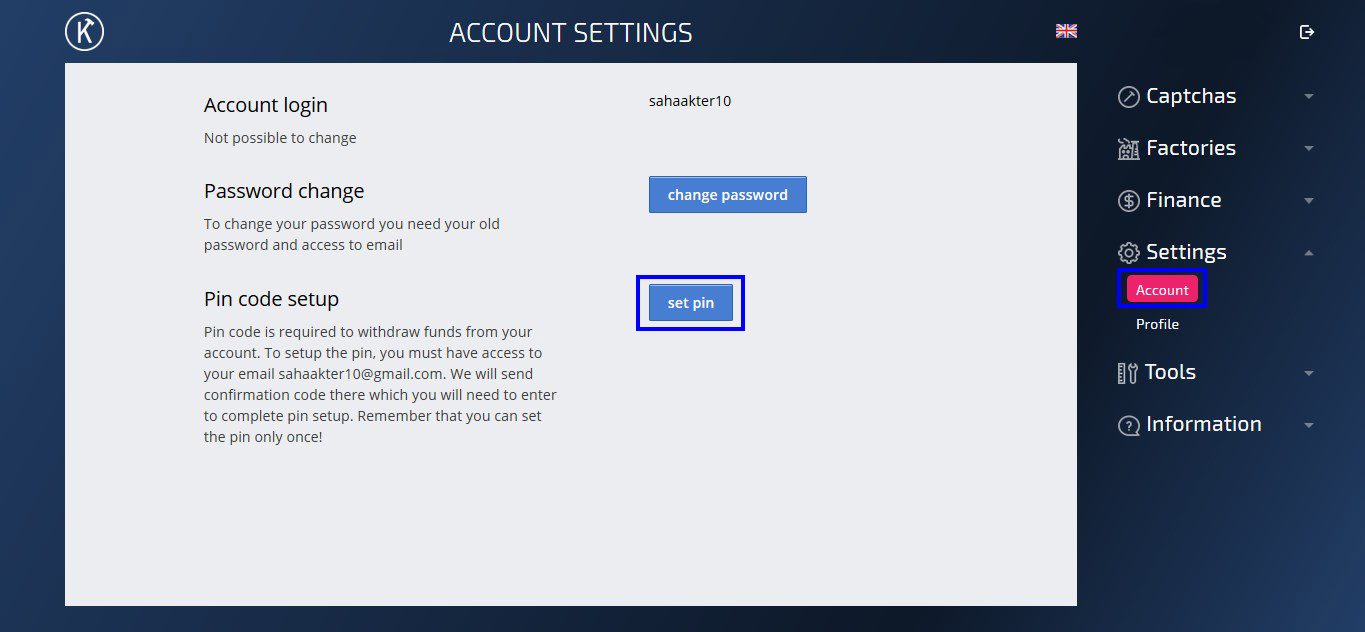
Task: Click the username sahaakter10 text
Action: (690, 101)
